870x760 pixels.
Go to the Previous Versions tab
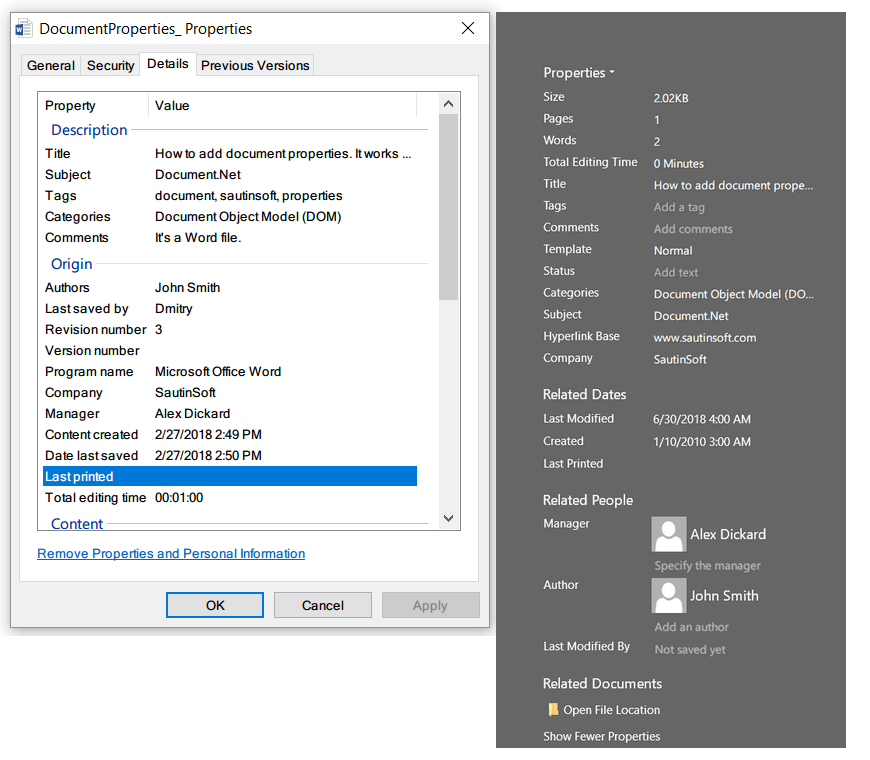click(255, 66)
